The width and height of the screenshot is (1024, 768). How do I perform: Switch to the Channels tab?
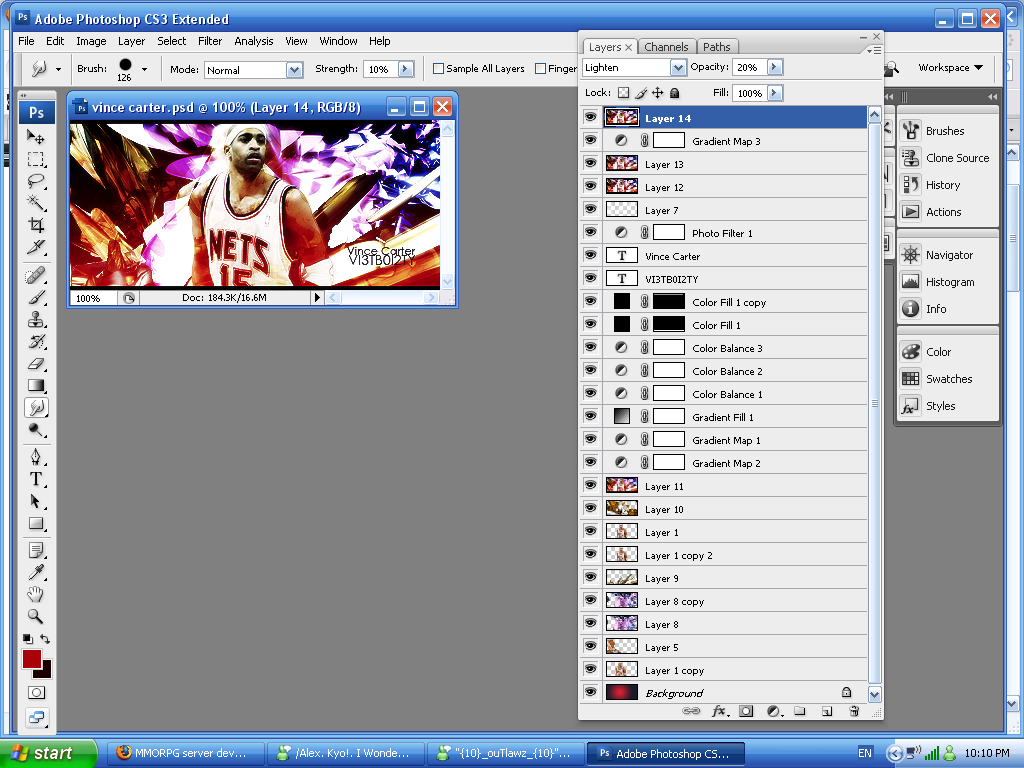coord(666,47)
